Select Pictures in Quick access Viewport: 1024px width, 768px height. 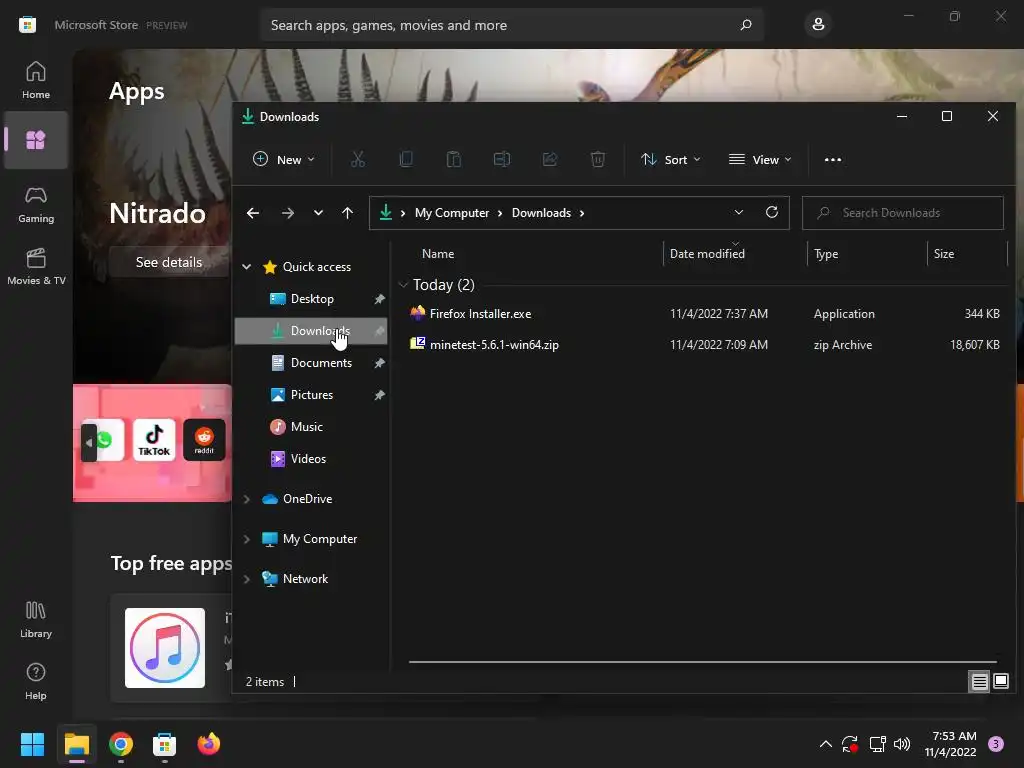tap(312, 394)
